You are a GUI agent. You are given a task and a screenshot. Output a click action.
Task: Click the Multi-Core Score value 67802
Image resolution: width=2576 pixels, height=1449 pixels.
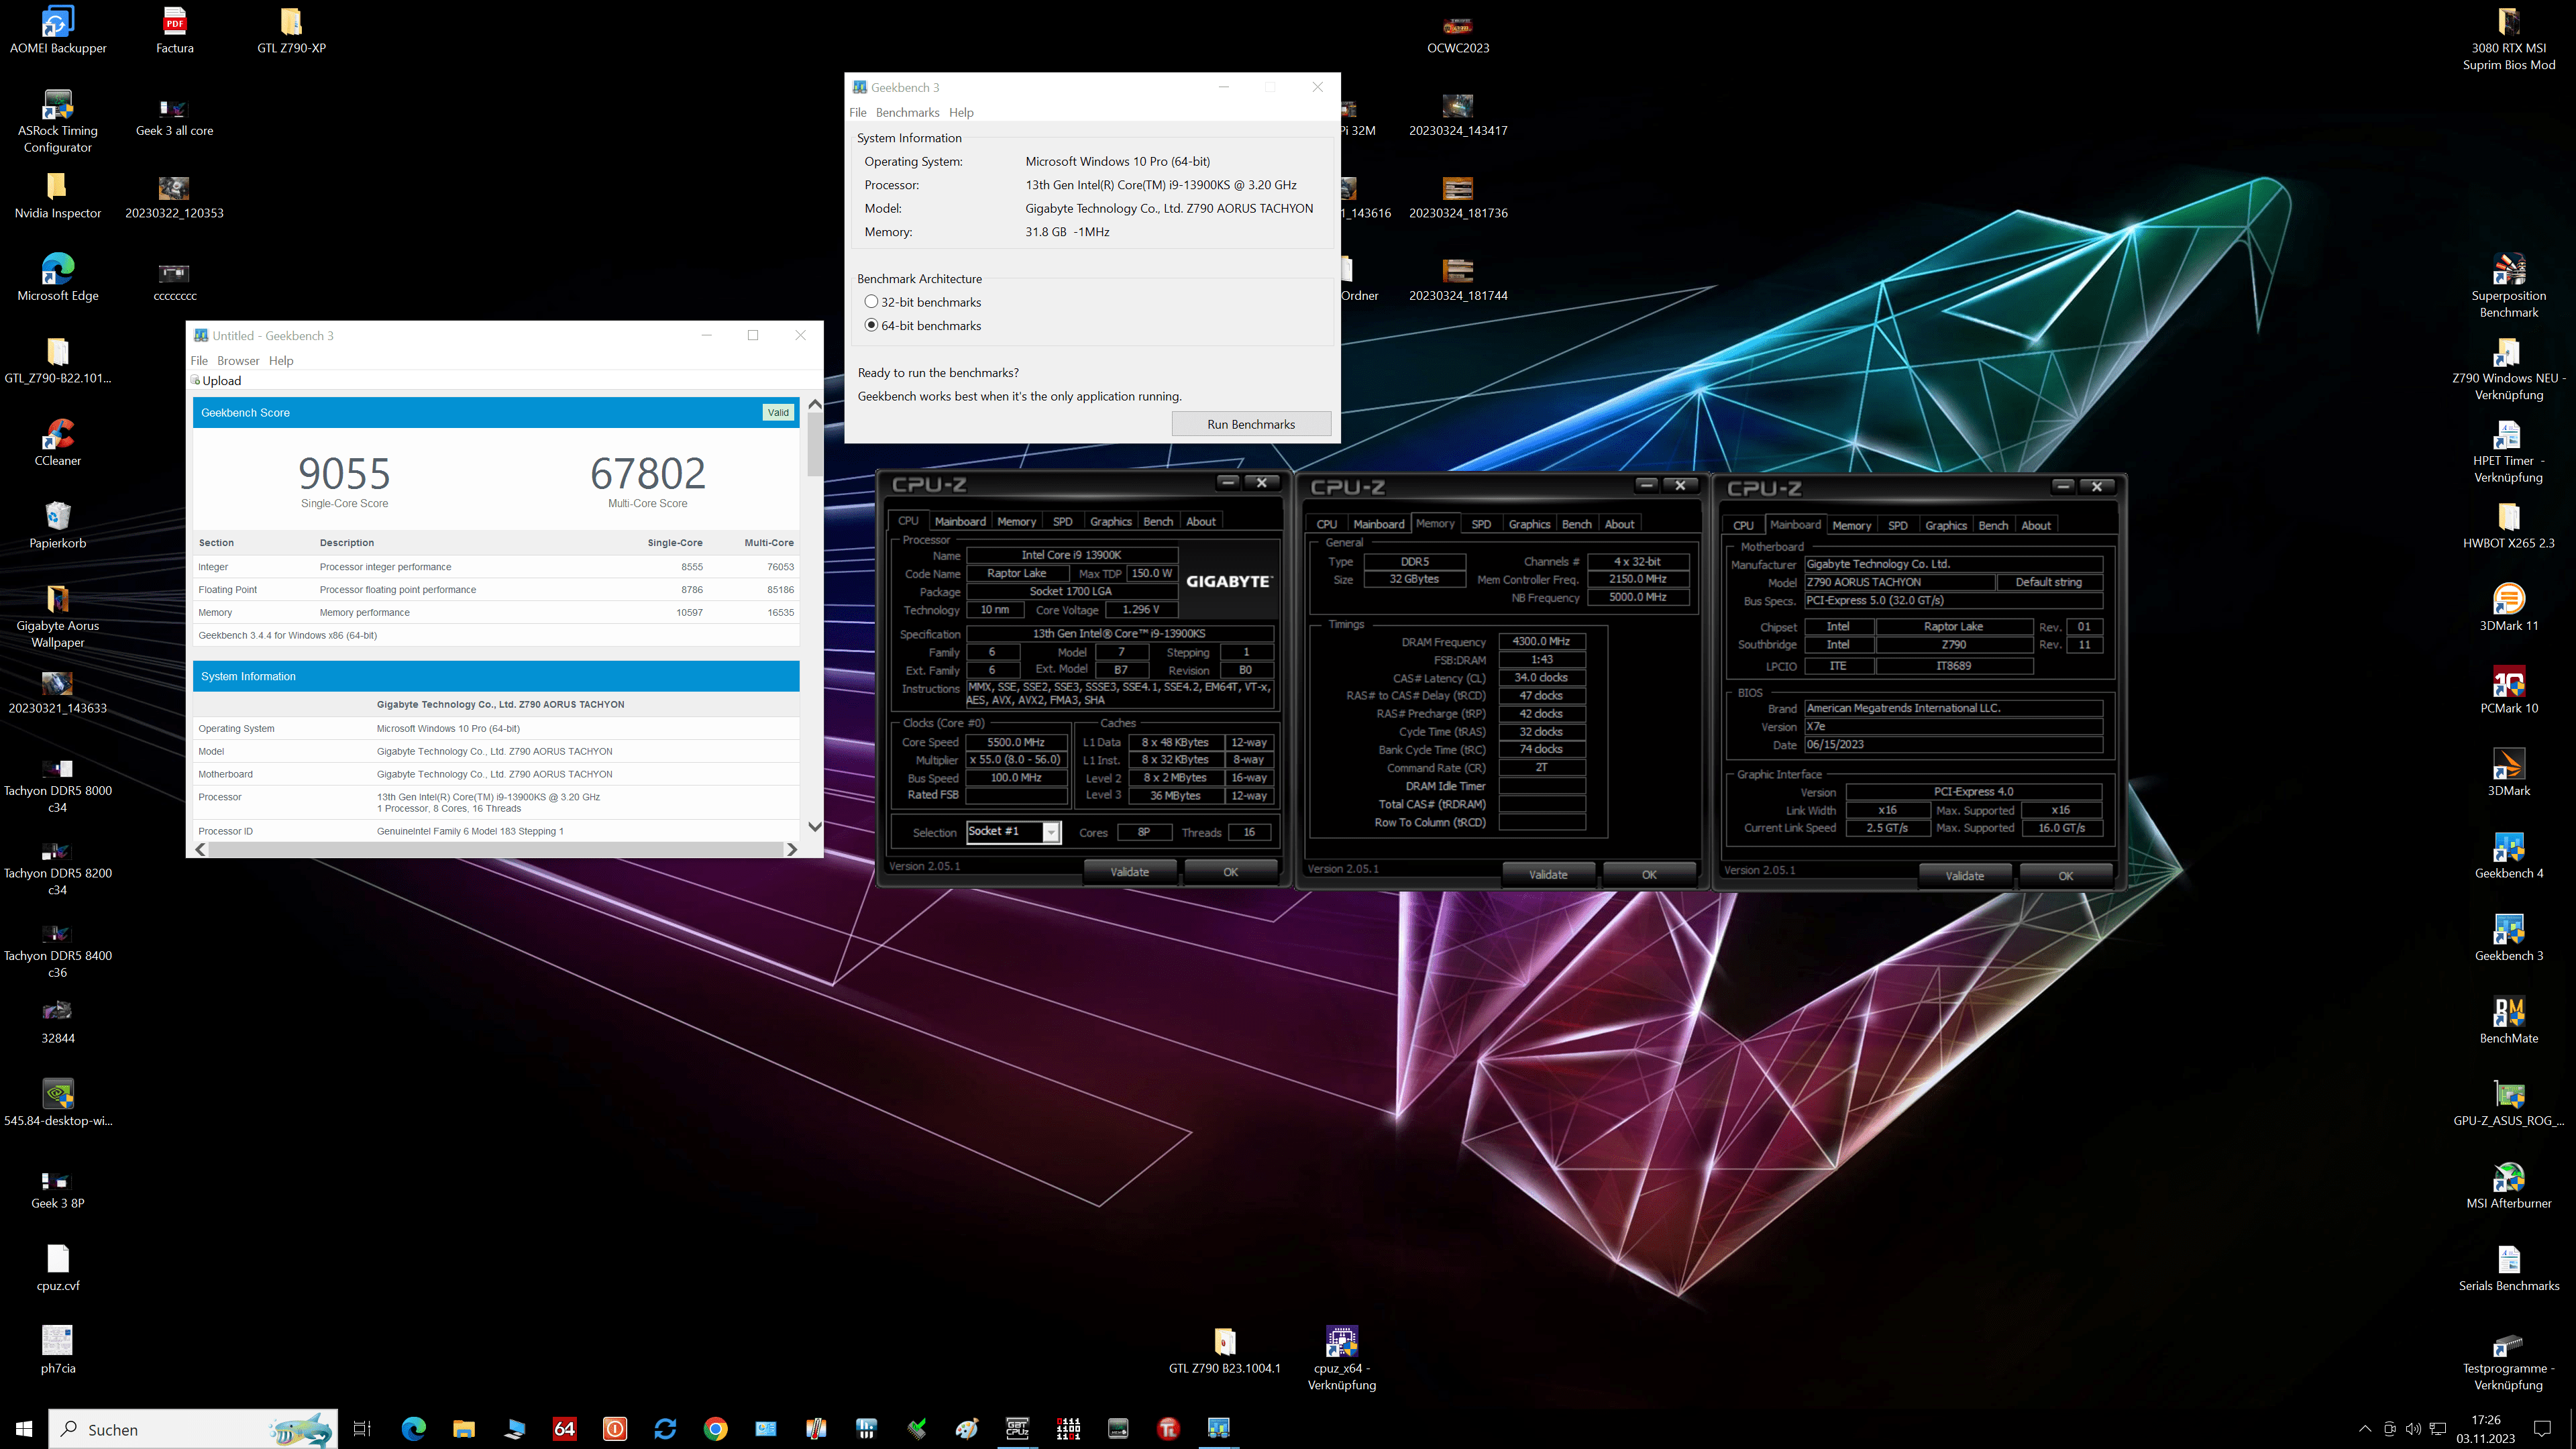pos(647,473)
